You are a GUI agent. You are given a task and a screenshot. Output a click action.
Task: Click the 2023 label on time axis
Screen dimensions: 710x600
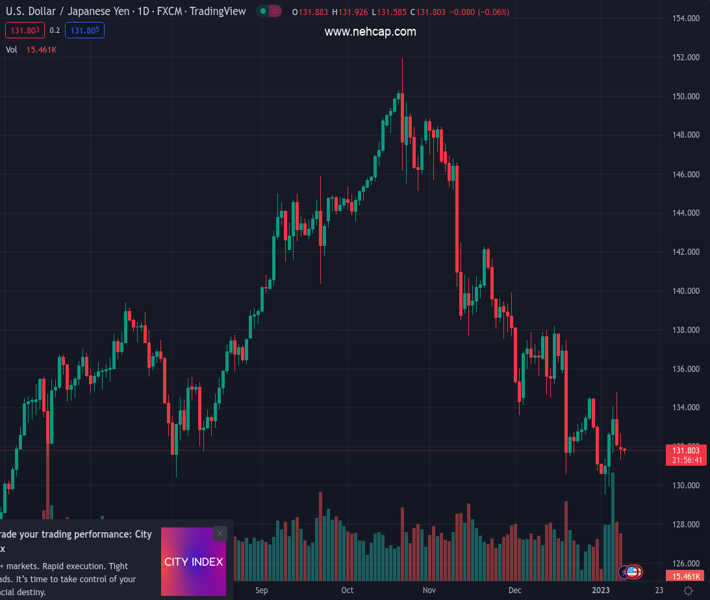coord(600,590)
